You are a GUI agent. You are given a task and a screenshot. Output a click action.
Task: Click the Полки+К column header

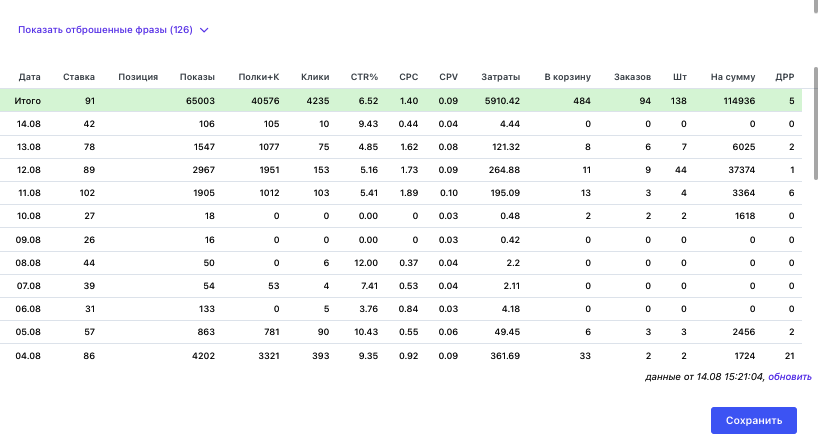click(x=259, y=77)
